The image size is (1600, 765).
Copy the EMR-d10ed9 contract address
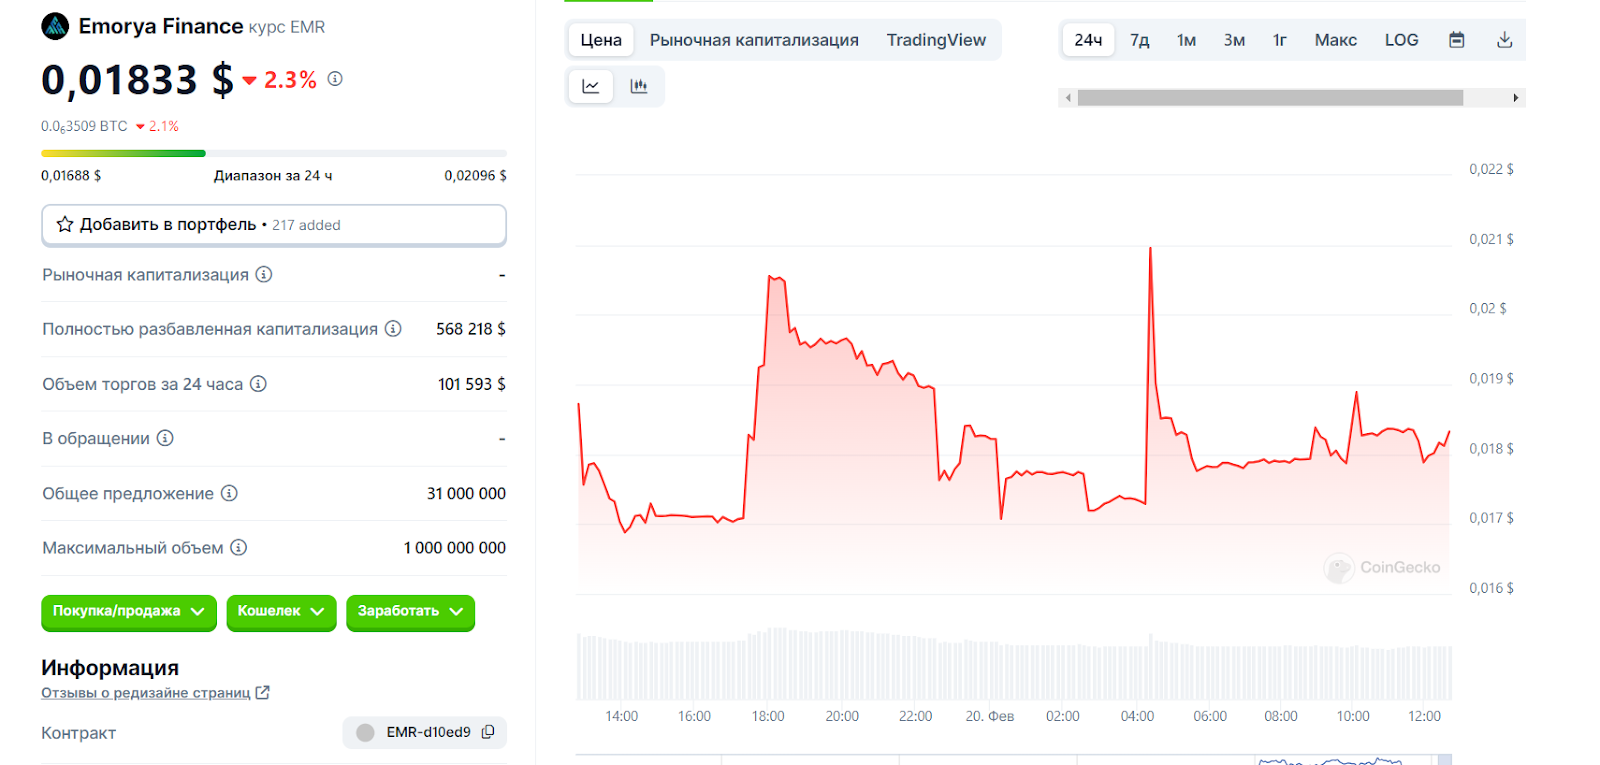coord(488,732)
